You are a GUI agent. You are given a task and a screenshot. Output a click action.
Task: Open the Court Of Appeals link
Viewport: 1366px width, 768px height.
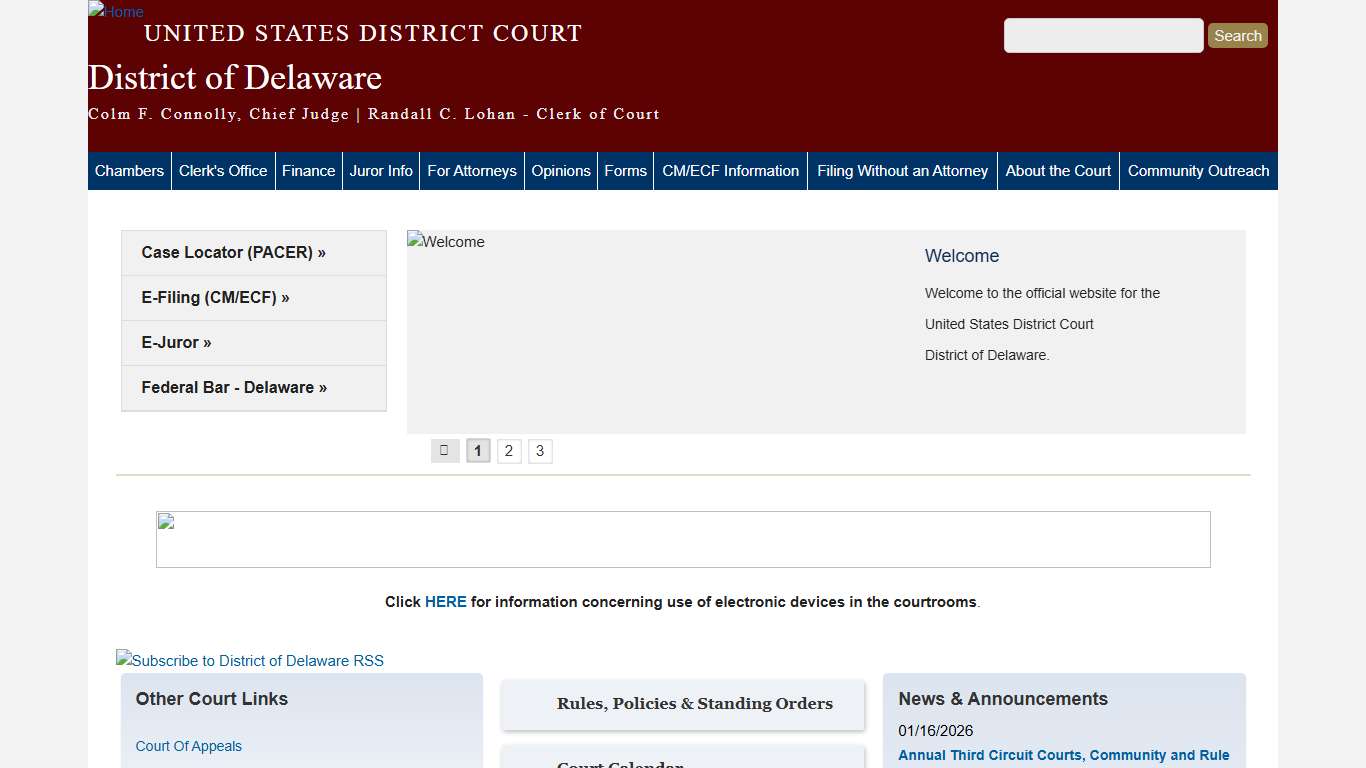click(188, 746)
